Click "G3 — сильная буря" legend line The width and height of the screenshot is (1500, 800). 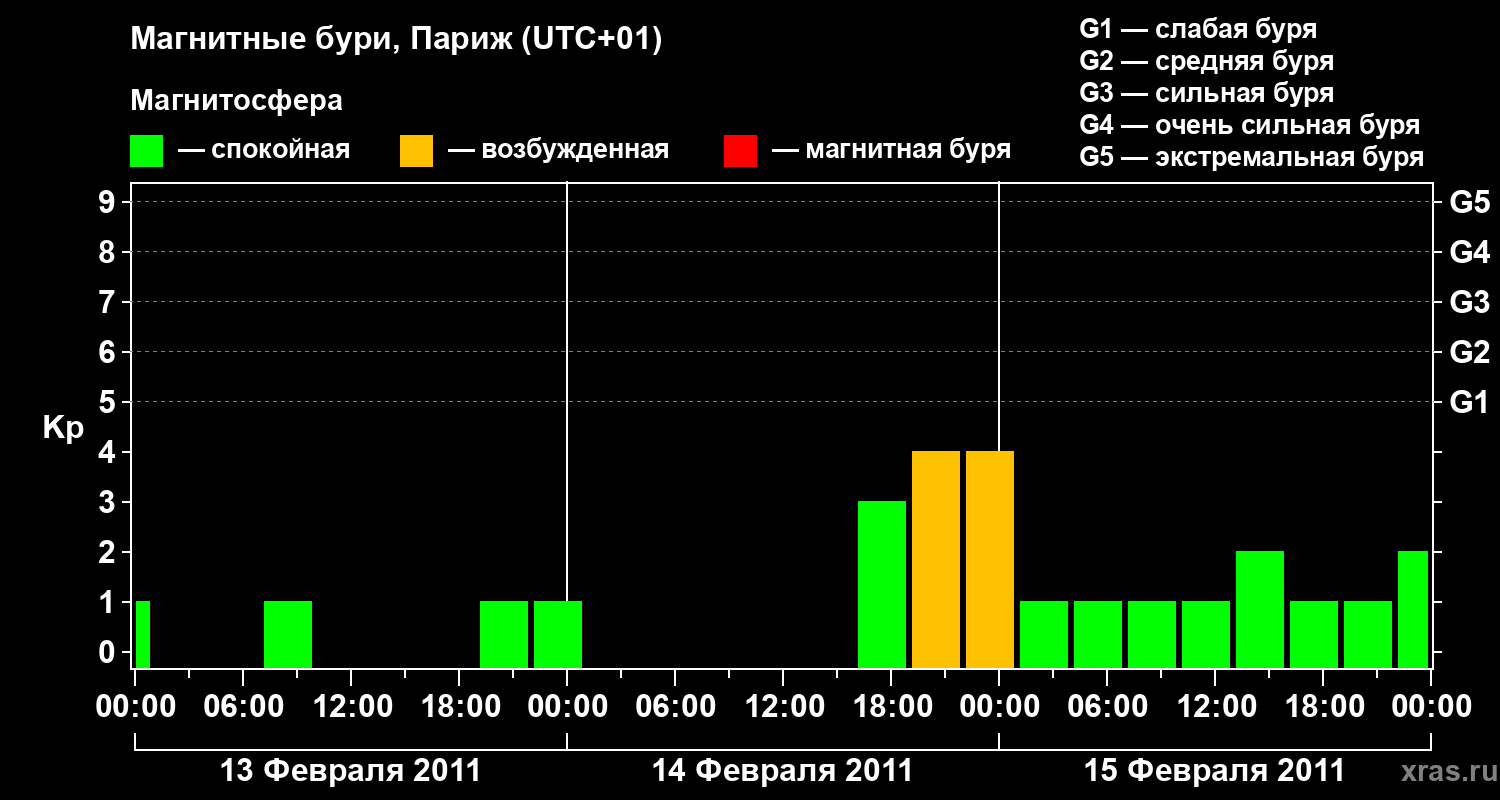click(x=1206, y=93)
